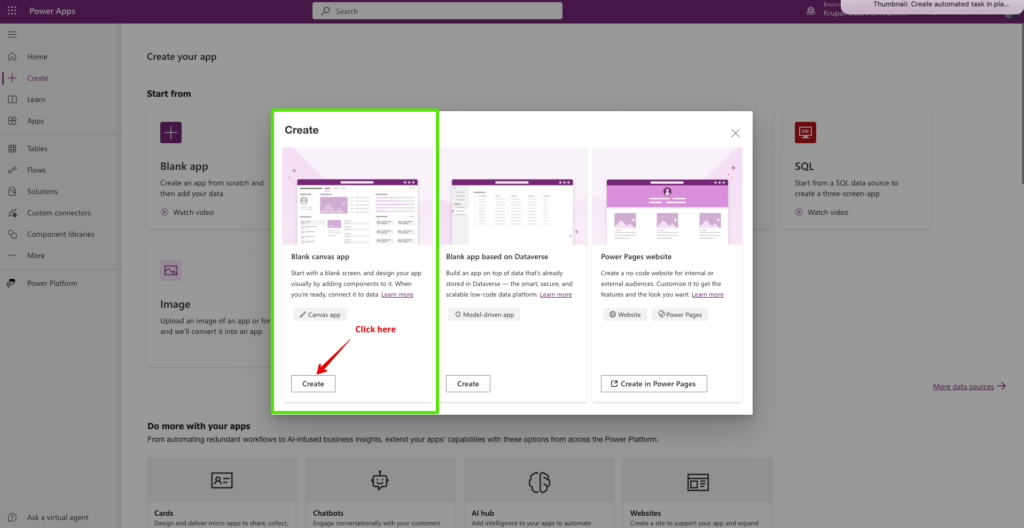Image resolution: width=1024 pixels, height=528 pixels.
Task: Open Learn more link for Blank canvas app
Action: coord(397,295)
